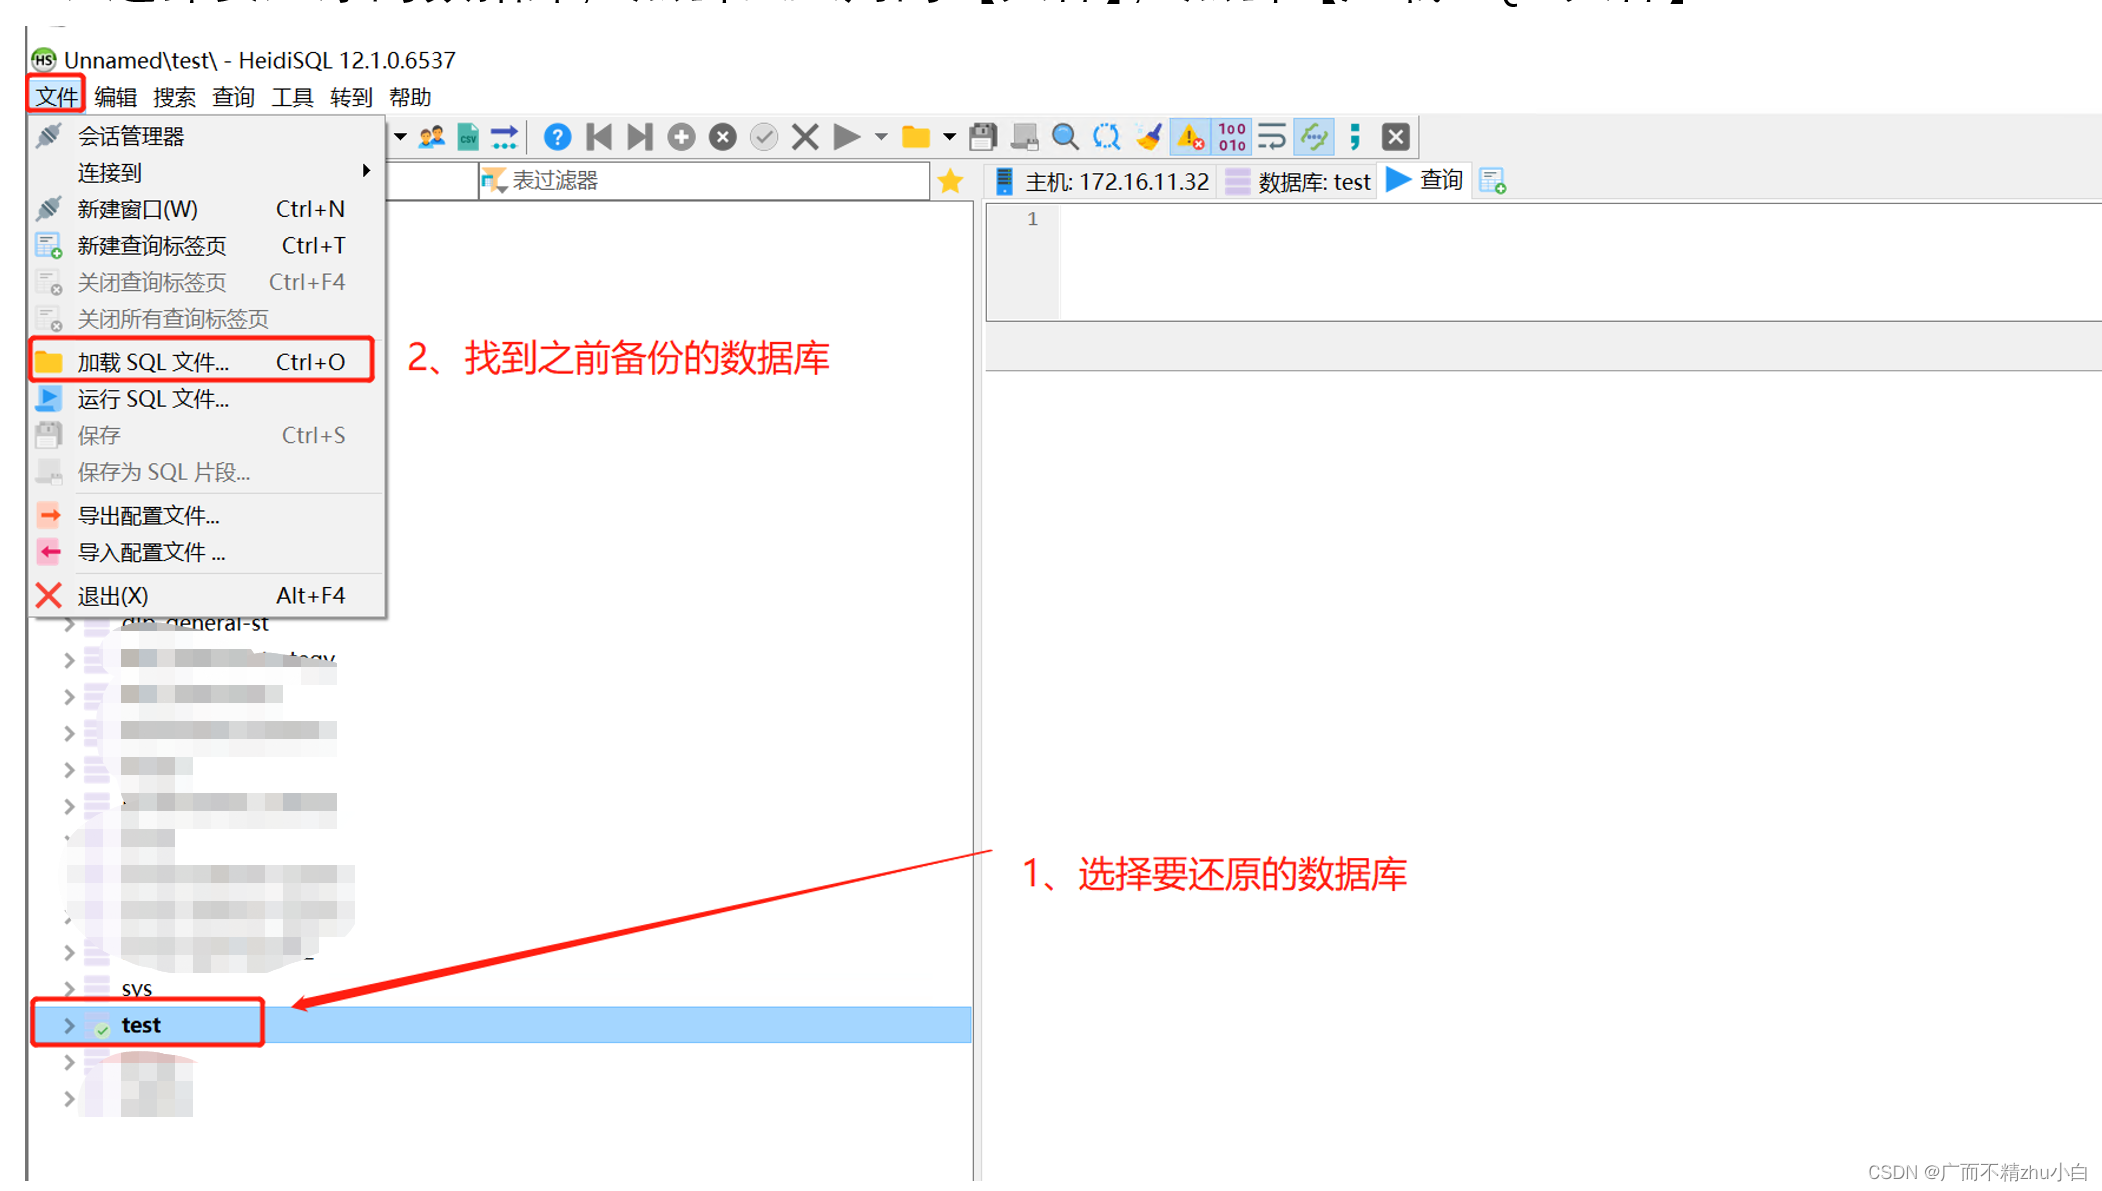Select 退出(X) menu entry
Screen dimensions: 2102x1191
point(207,596)
